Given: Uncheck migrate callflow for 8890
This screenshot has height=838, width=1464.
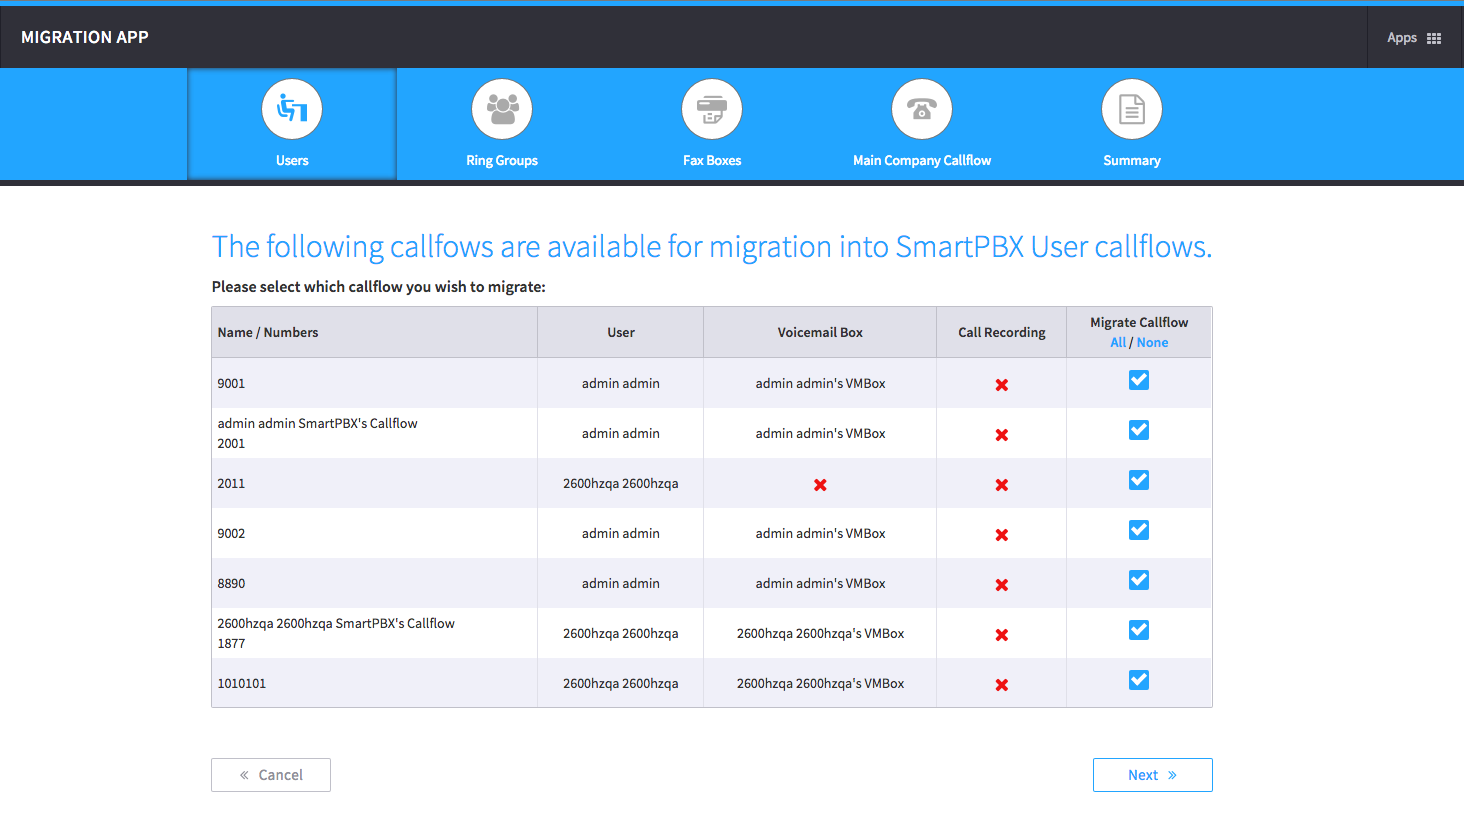Looking at the screenshot, I should point(1139,580).
